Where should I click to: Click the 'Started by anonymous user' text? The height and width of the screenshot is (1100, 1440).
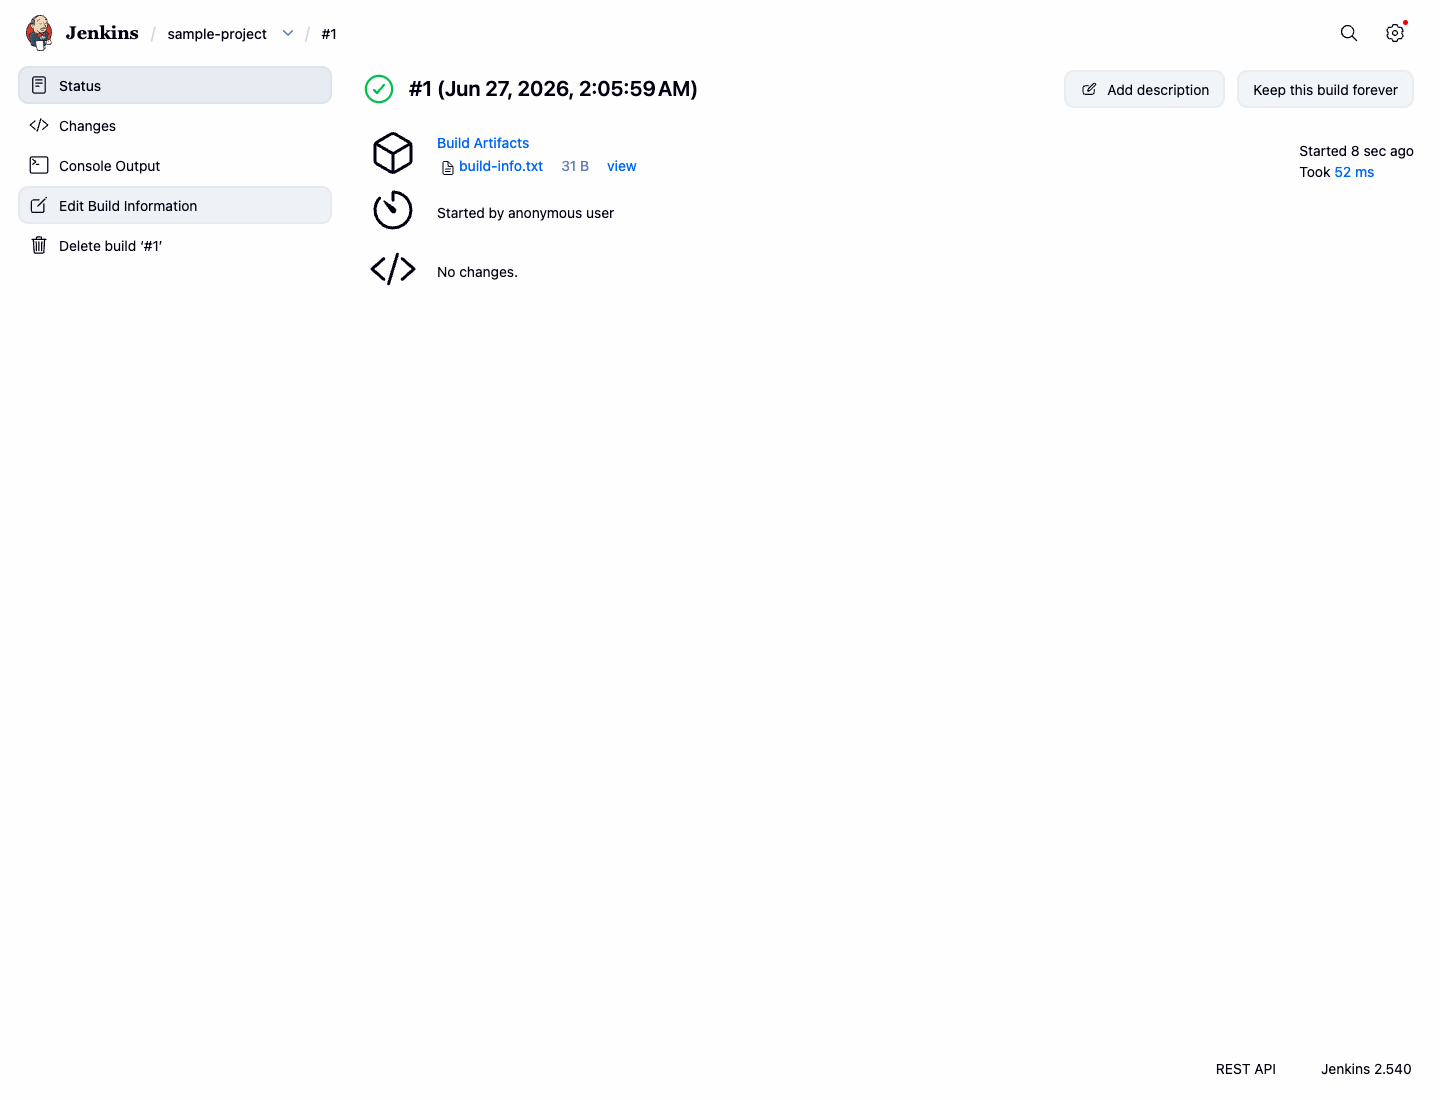(x=525, y=213)
